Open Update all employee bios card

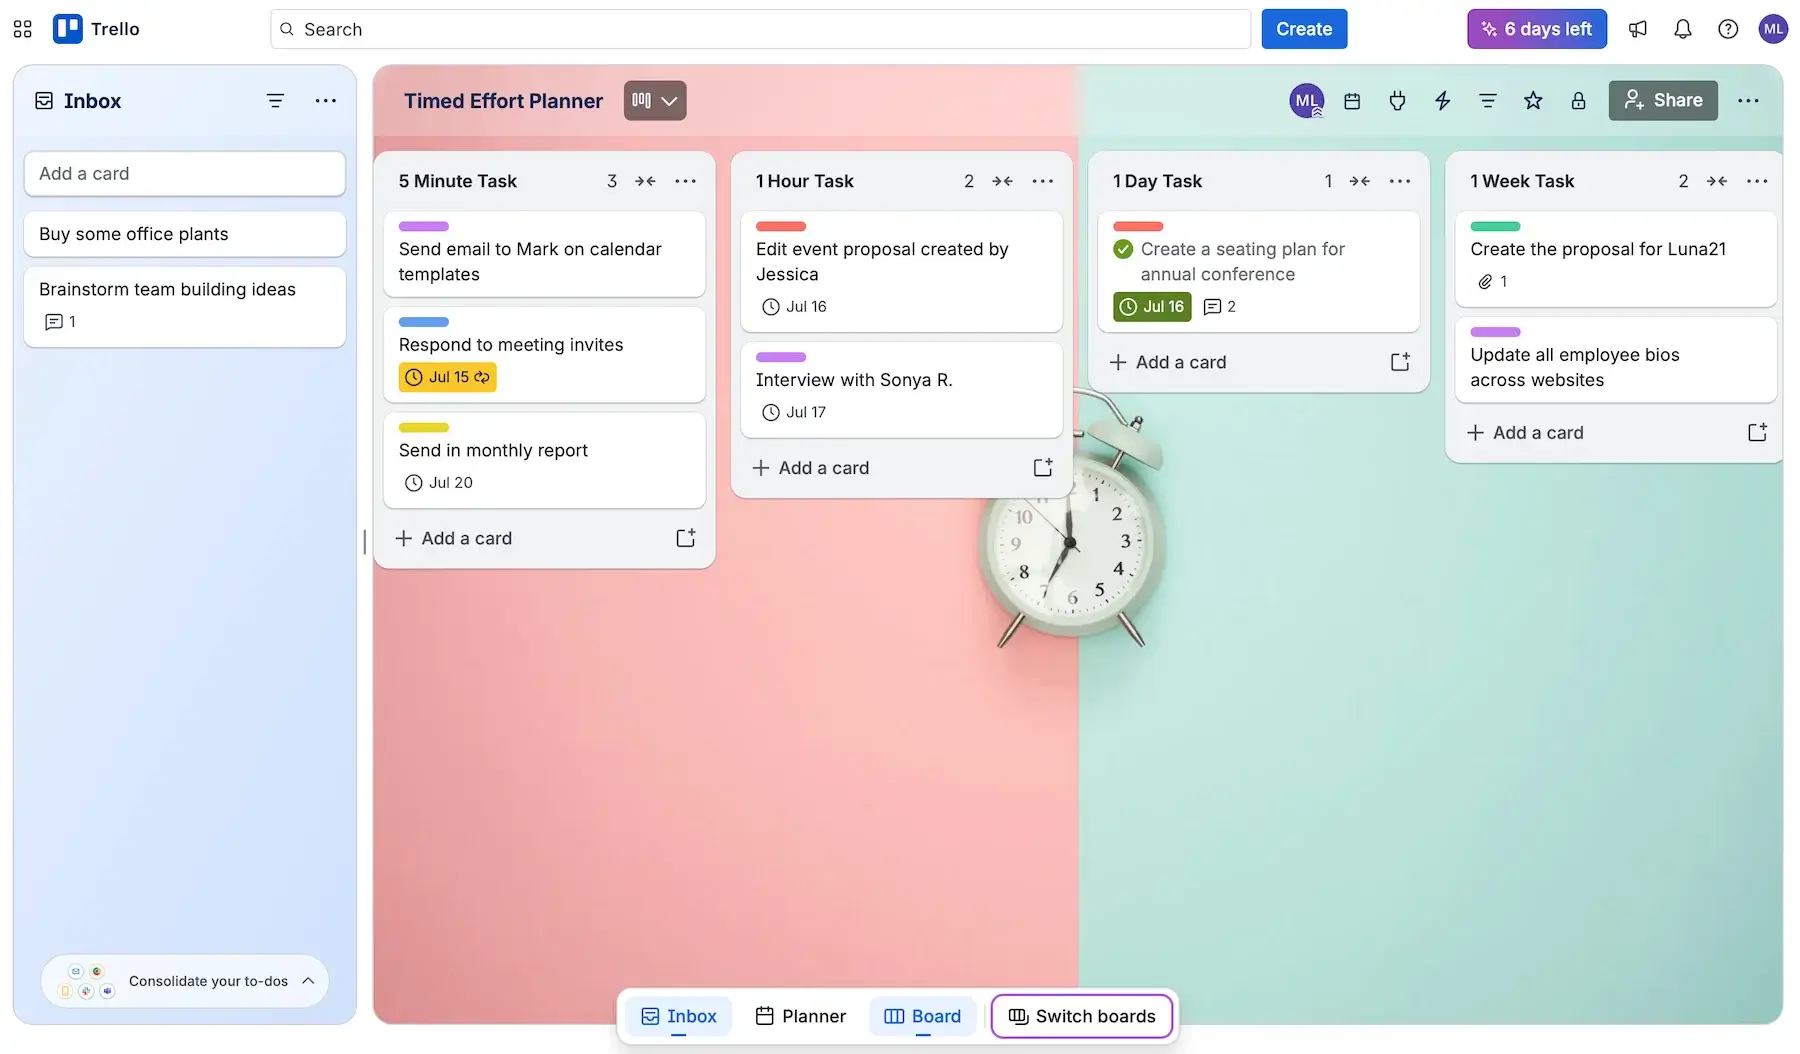(x=1615, y=360)
